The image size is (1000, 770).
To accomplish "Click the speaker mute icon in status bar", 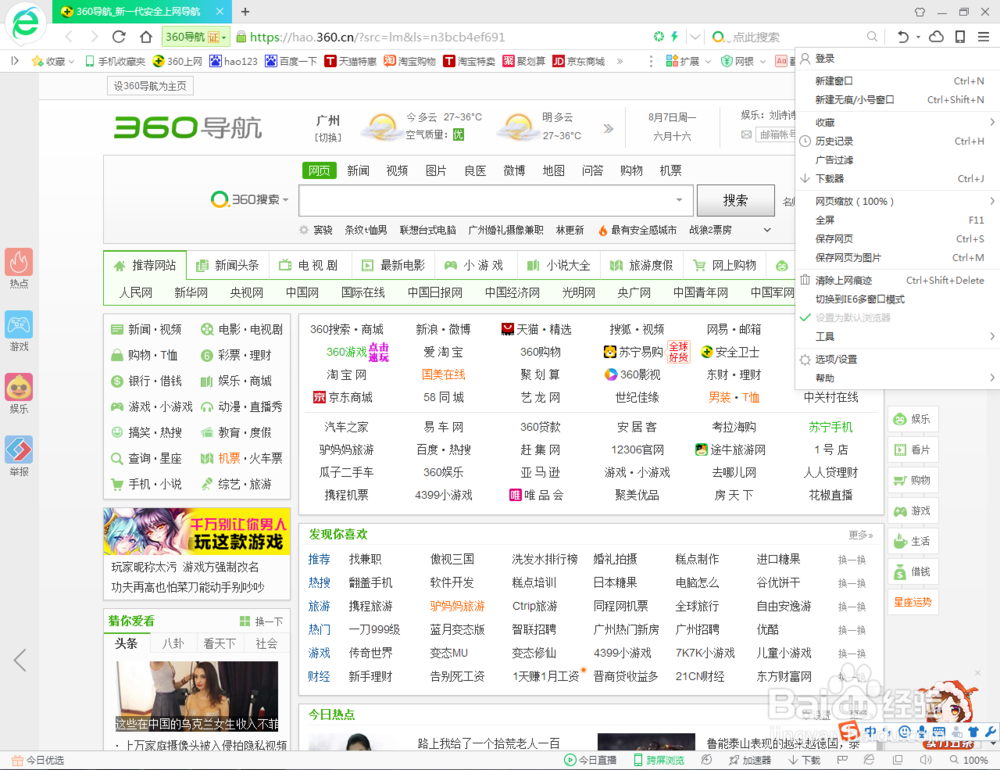I will pos(925,760).
